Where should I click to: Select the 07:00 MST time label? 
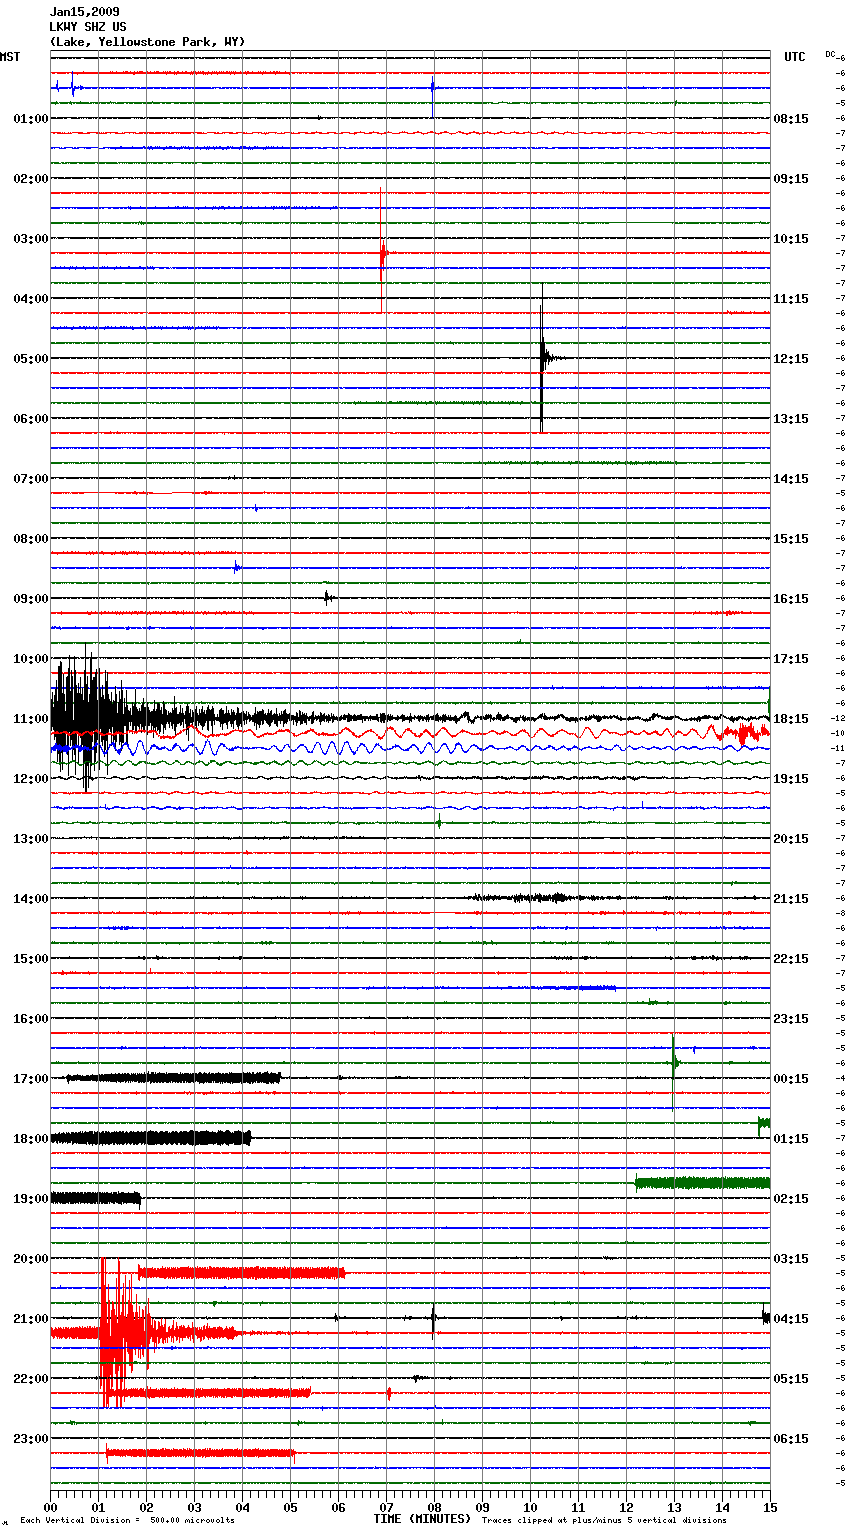(x=31, y=479)
